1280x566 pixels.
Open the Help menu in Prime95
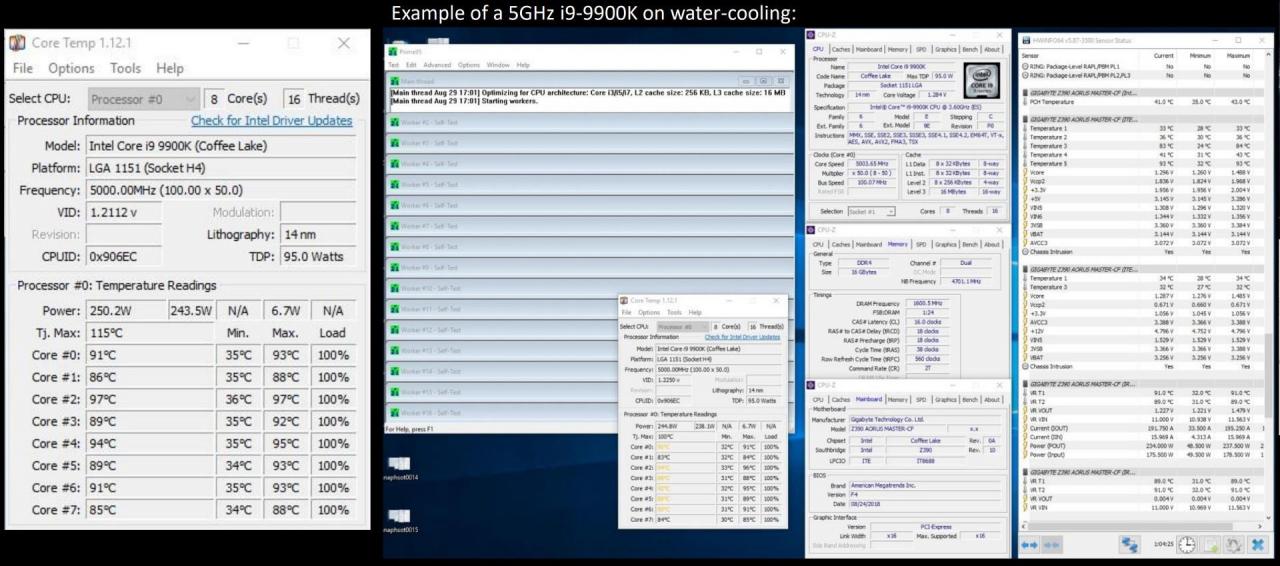pyautogui.click(x=523, y=65)
